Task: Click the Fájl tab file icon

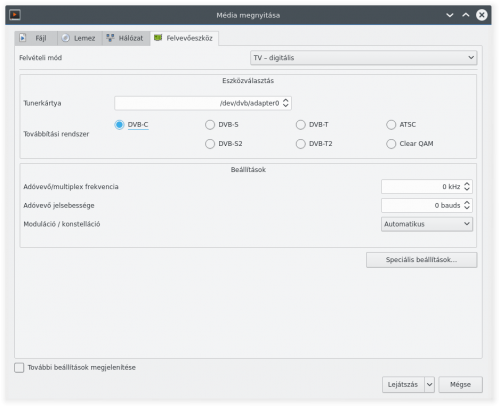Action: [23, 38]
